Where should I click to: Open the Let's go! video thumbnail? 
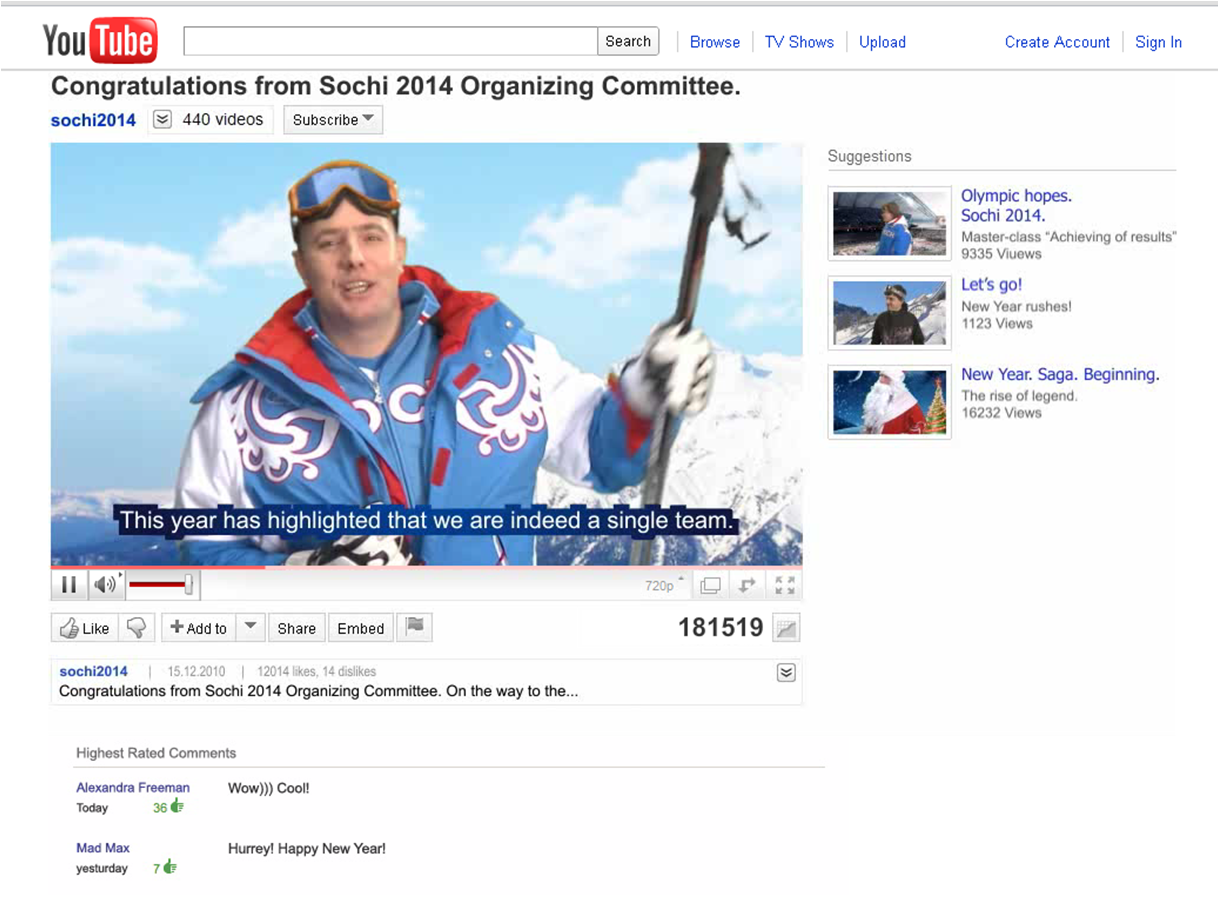pyautogui.click(x=889, y=313)
